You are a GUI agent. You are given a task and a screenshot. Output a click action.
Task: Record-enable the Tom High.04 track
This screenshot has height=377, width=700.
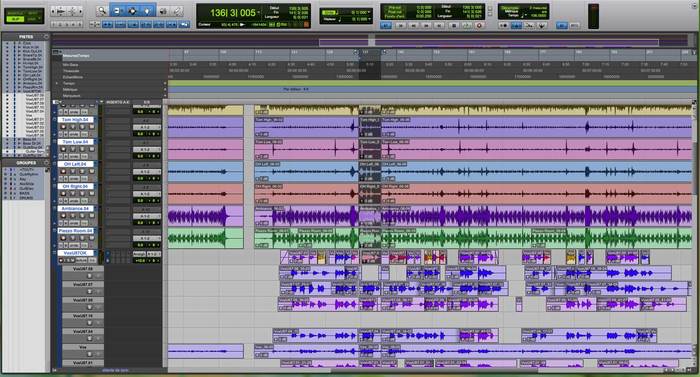[63, 127]
